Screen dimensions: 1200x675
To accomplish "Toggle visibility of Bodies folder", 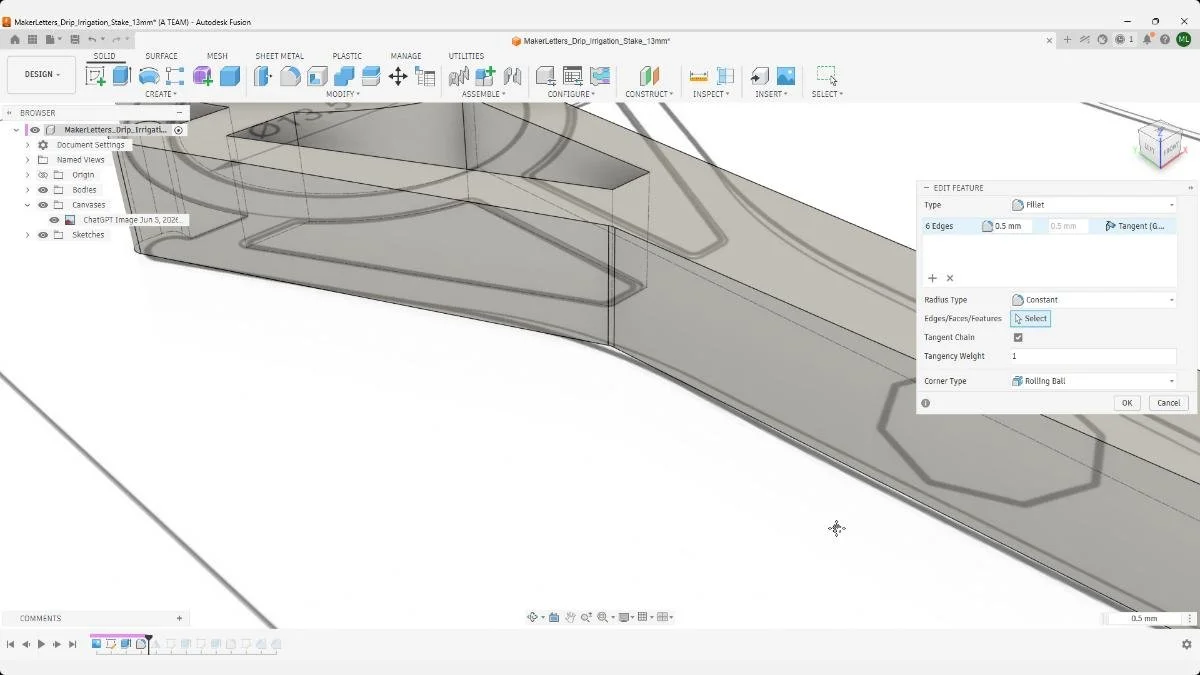I will coord(43,190).
